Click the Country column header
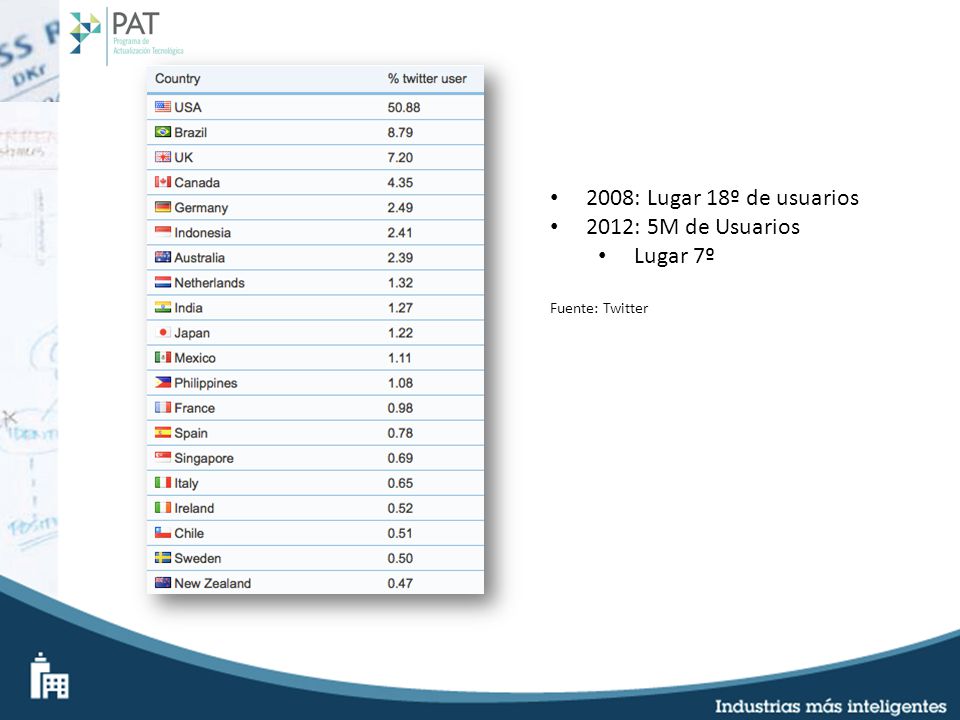The width and height of the screenshot is (960, 720). click(x=178, y=79)
